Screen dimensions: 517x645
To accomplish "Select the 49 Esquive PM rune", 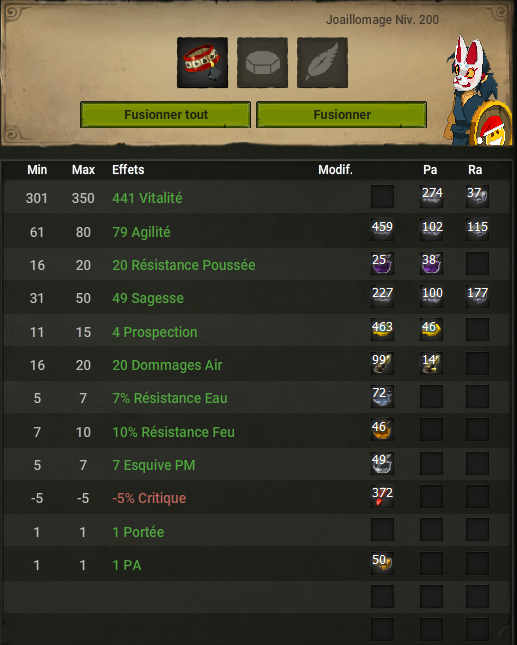I will pos(383,463).
